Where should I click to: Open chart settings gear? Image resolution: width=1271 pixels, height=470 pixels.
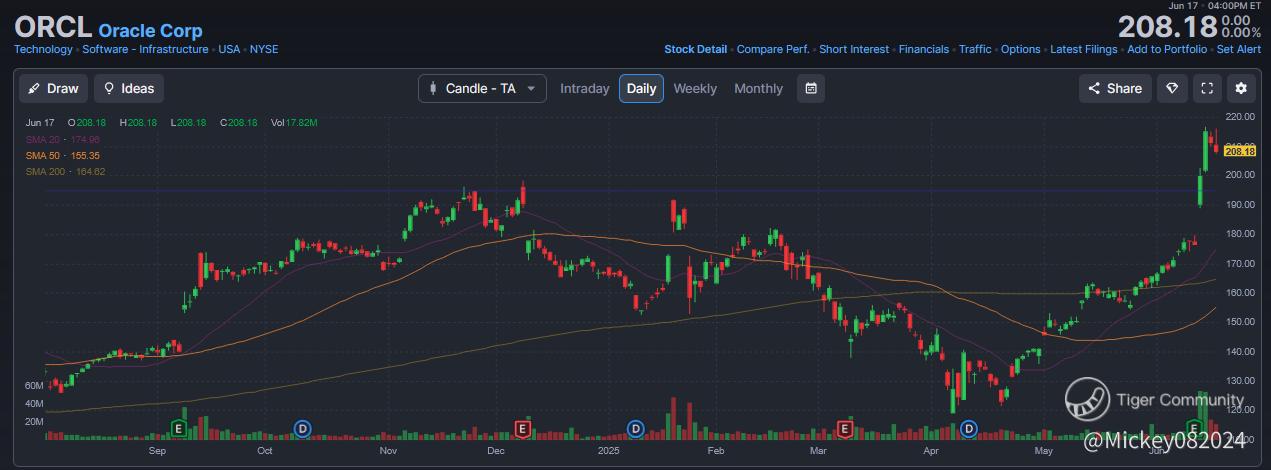(1241, 88)
